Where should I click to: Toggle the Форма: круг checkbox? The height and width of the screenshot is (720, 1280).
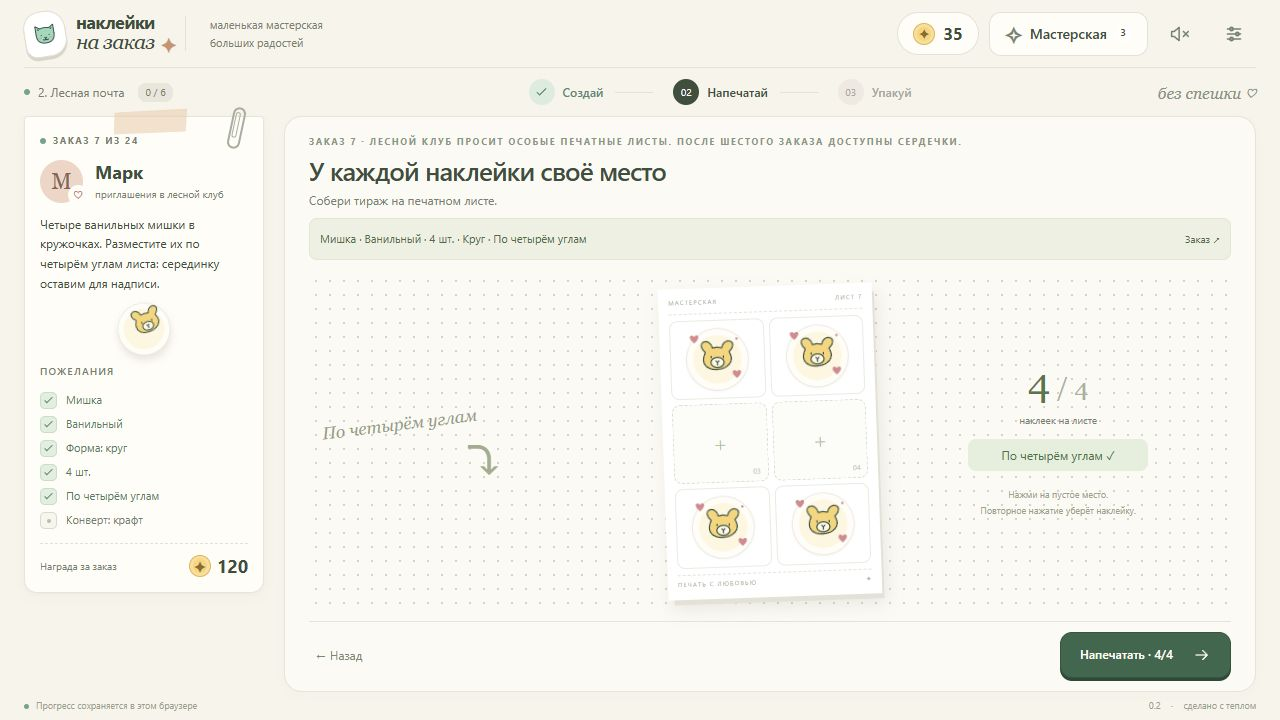(x=48, y=448)
